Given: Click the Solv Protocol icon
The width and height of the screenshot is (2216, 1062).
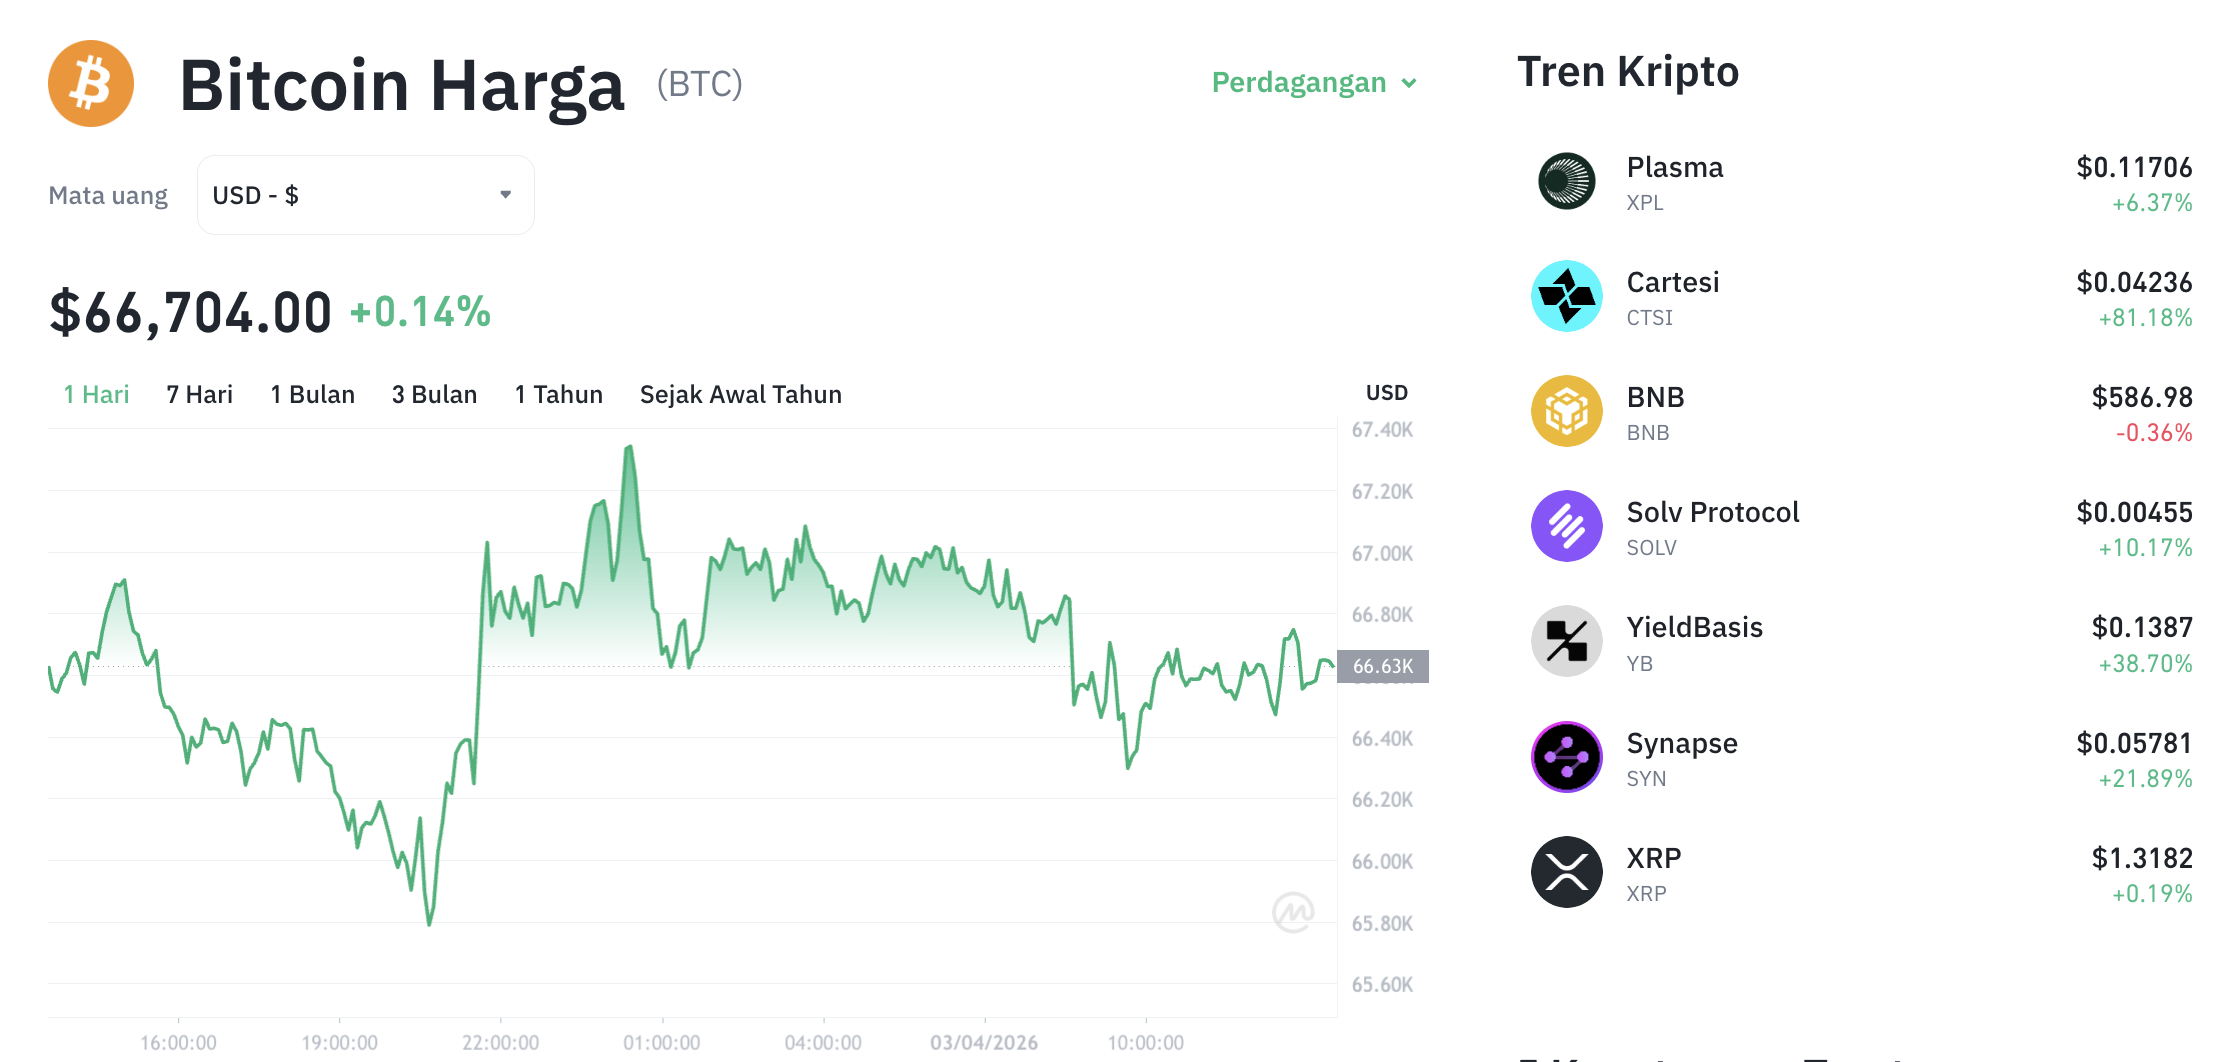Looking at the screenshot, I should [x=1566, y=527].
